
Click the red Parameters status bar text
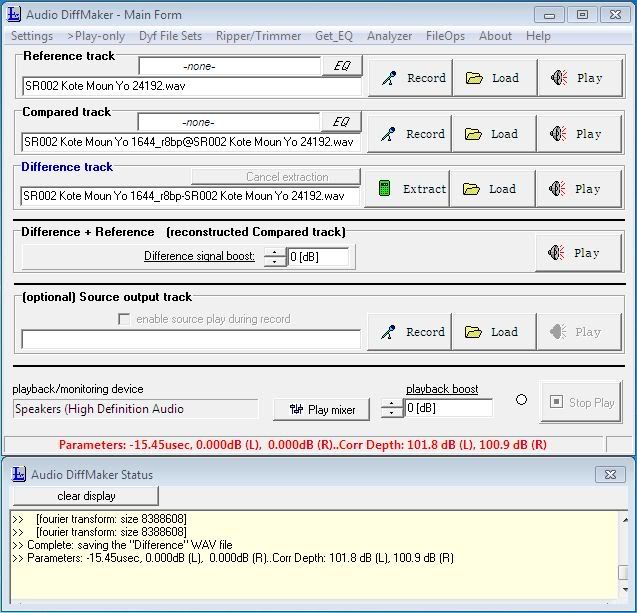303,445
